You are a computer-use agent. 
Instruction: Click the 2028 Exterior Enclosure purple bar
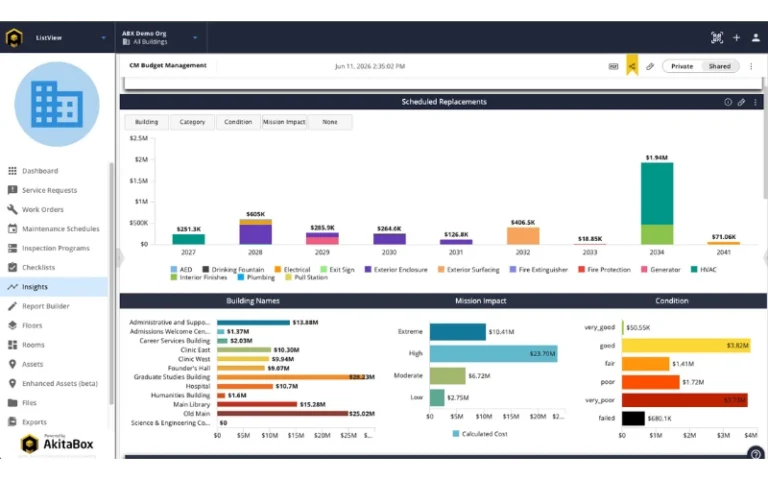[255, 234]
